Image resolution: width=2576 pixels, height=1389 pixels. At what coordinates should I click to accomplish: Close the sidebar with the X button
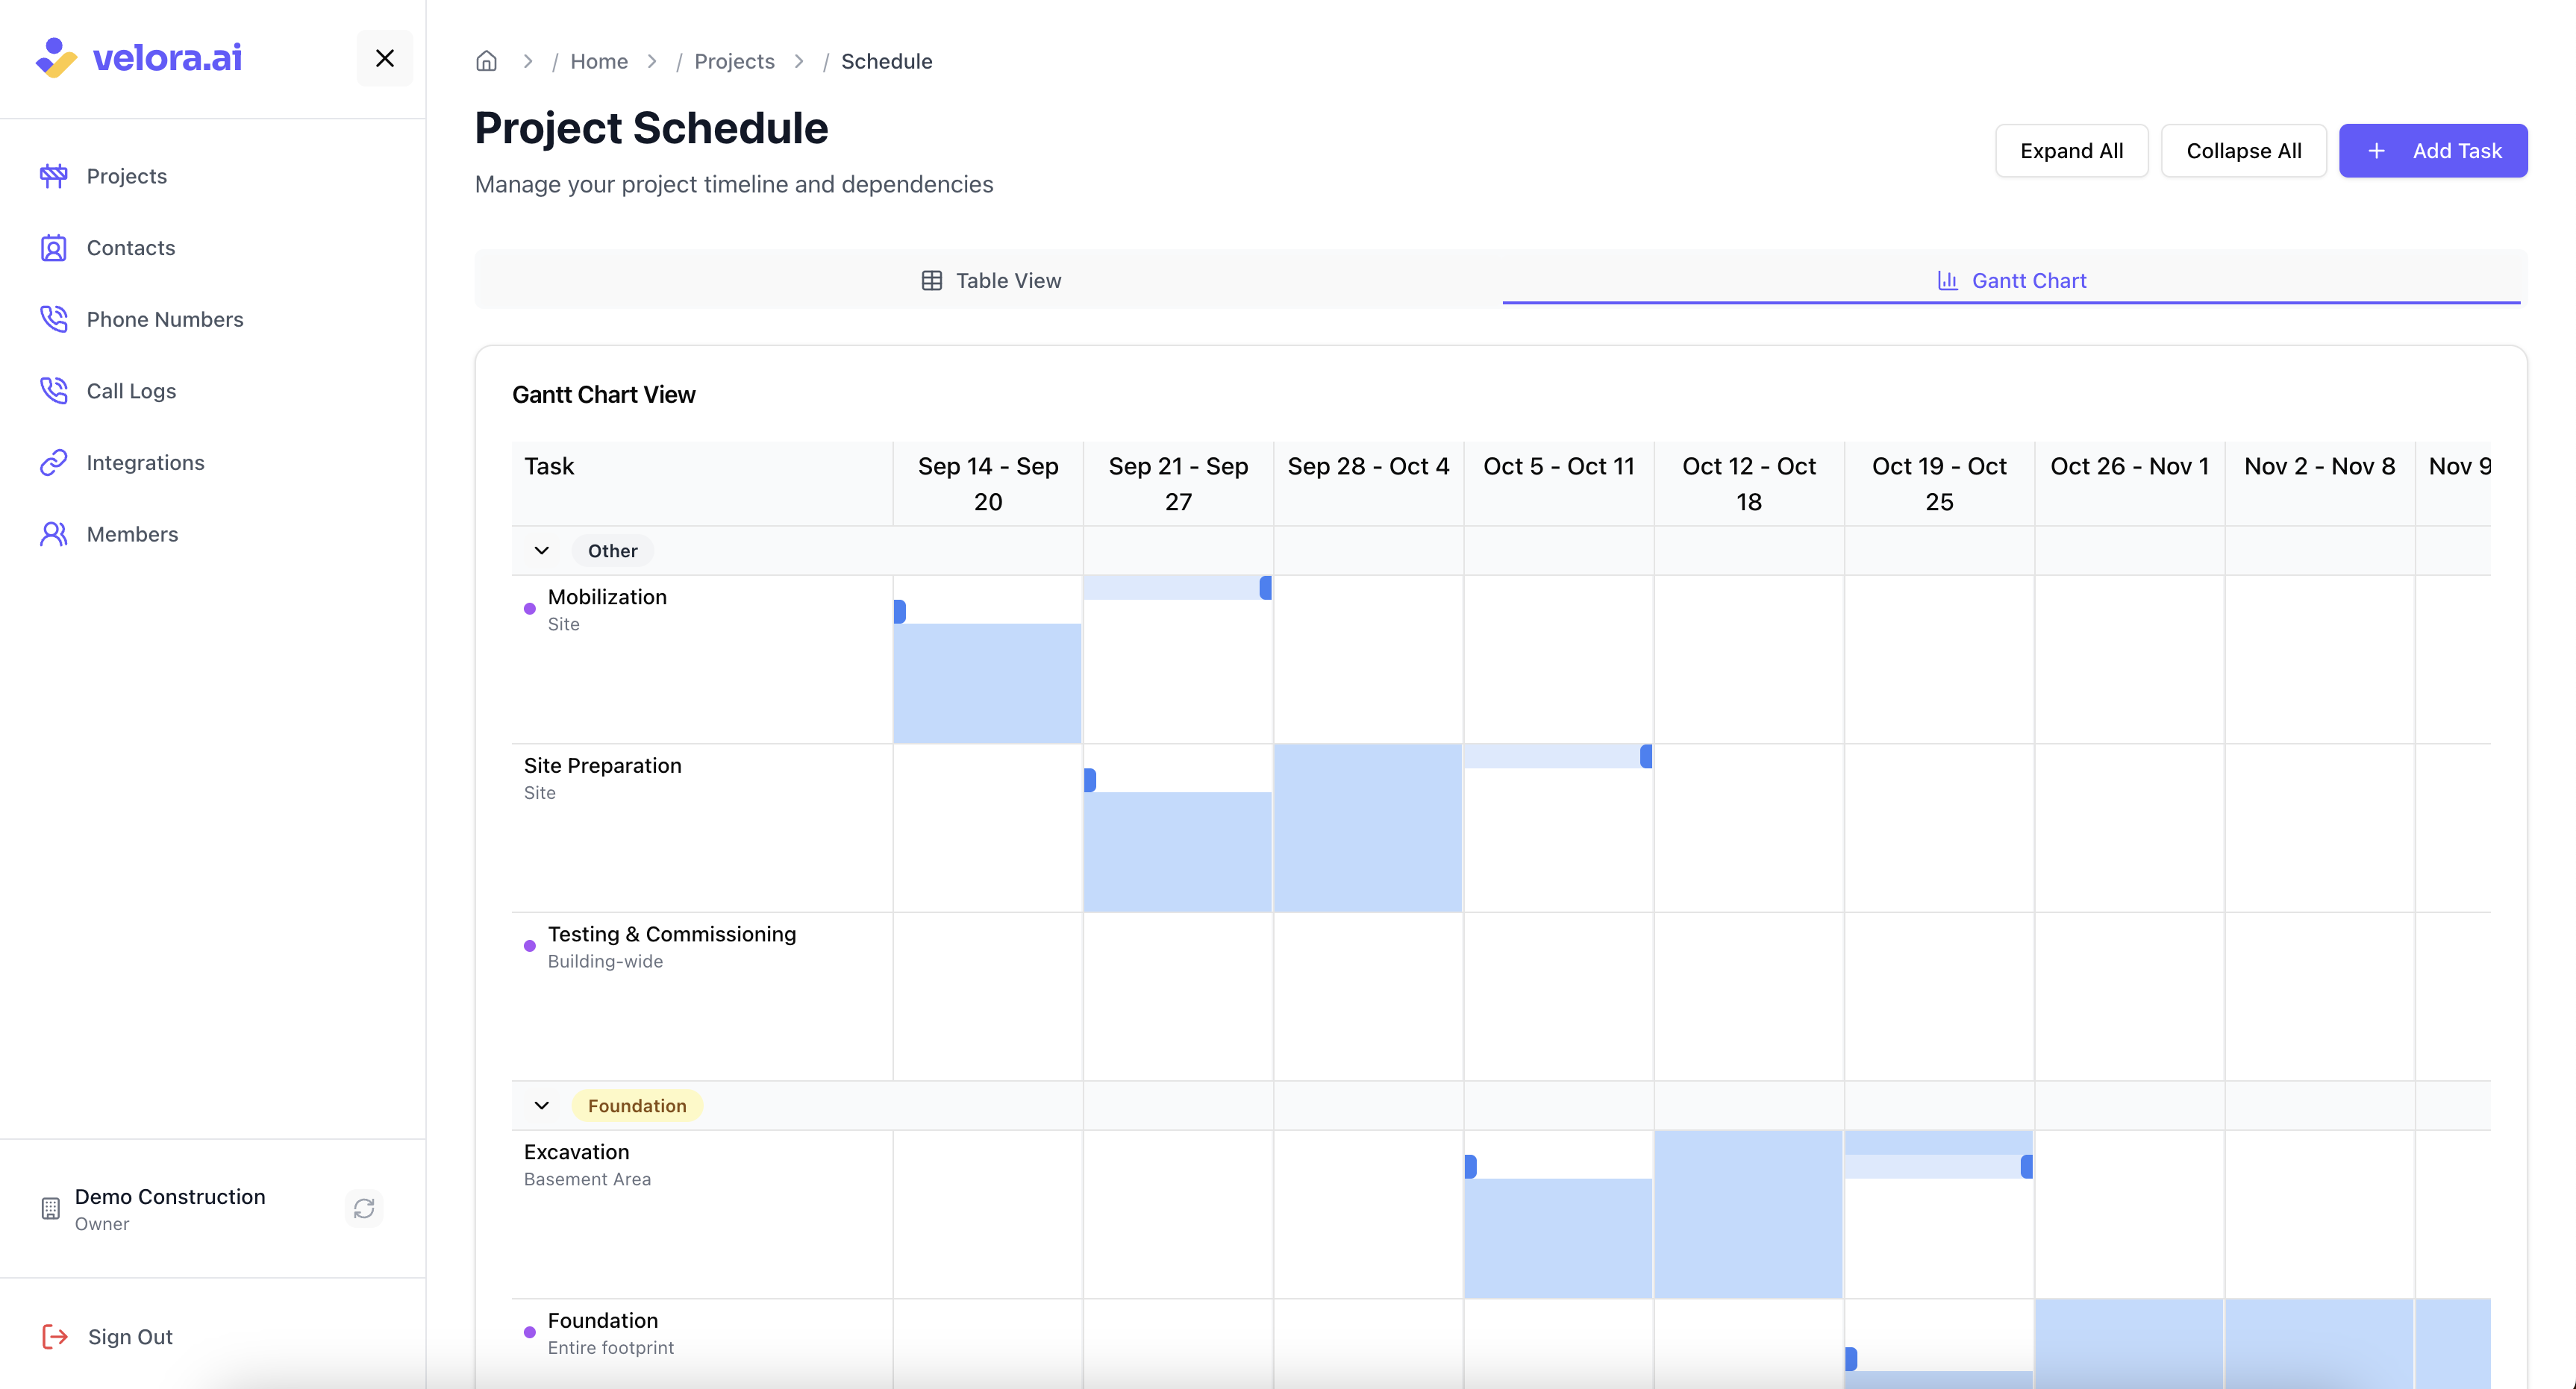[x=385, y=58]
